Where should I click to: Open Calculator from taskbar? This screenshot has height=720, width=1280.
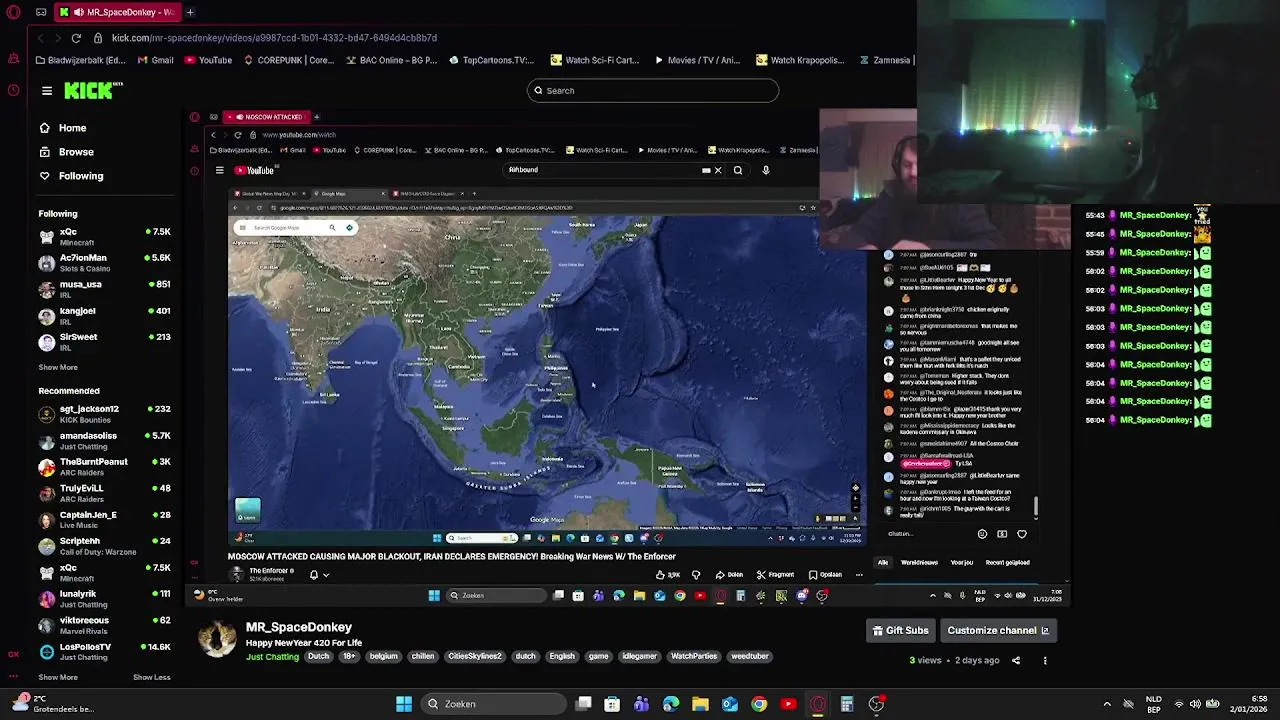tap(847, 704)
